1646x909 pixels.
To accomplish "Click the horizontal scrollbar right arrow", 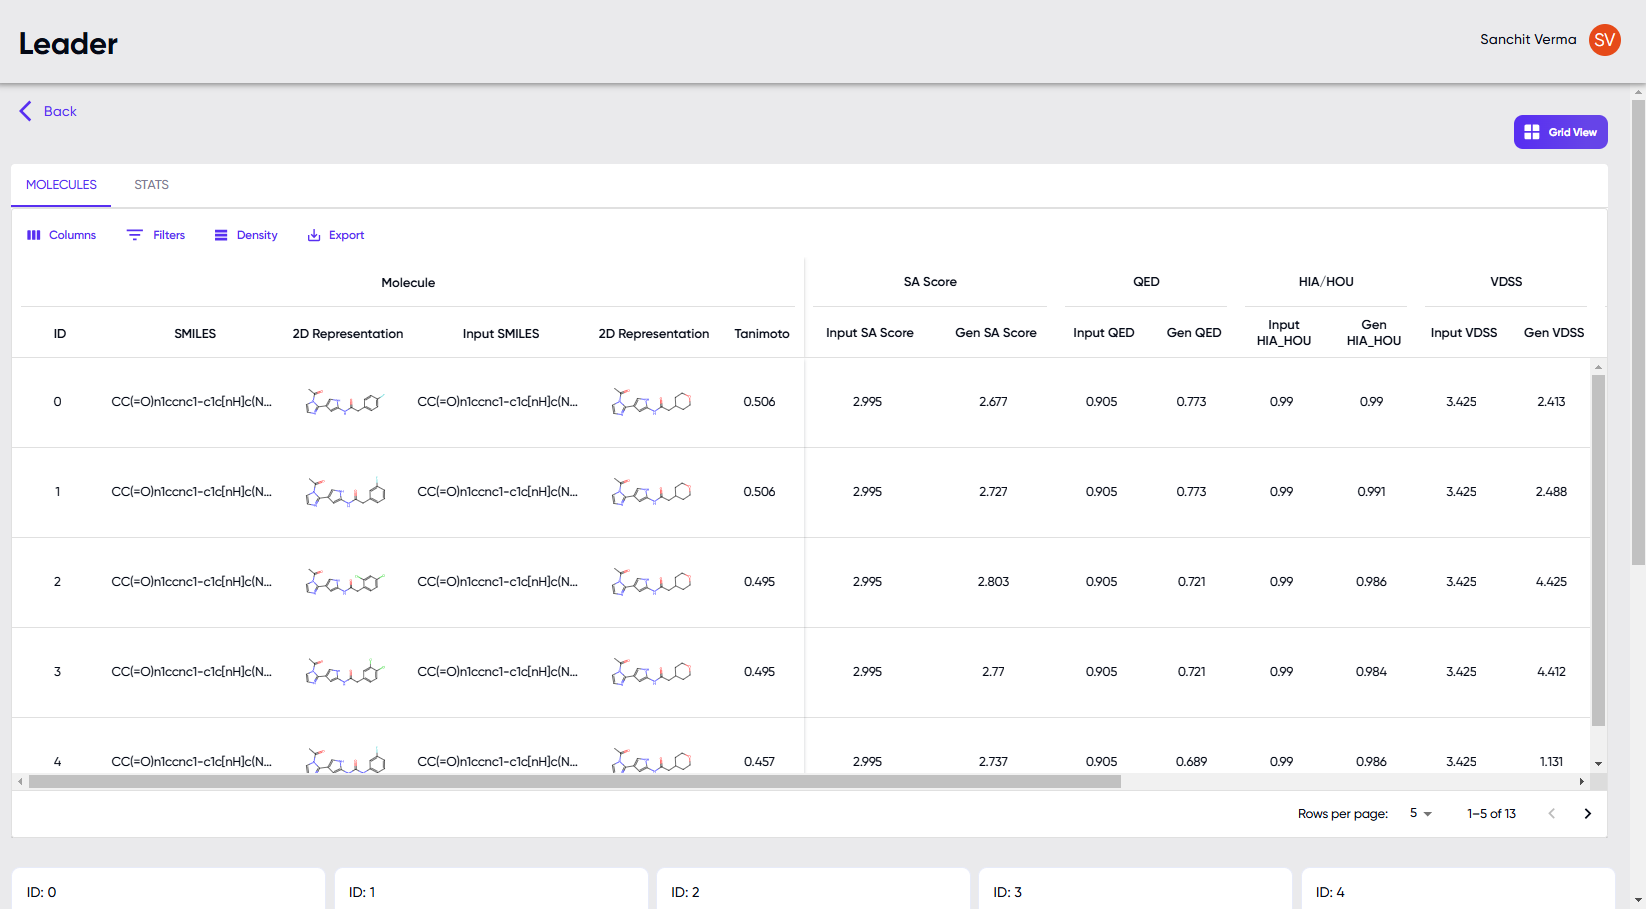I will coord(1581,782).
